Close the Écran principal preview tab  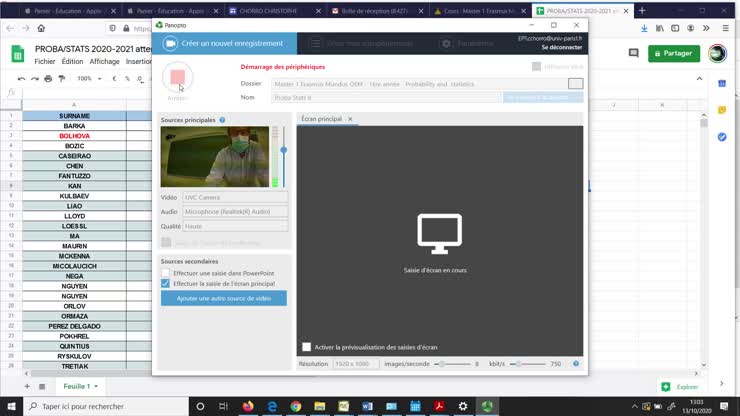click(350, 119)
